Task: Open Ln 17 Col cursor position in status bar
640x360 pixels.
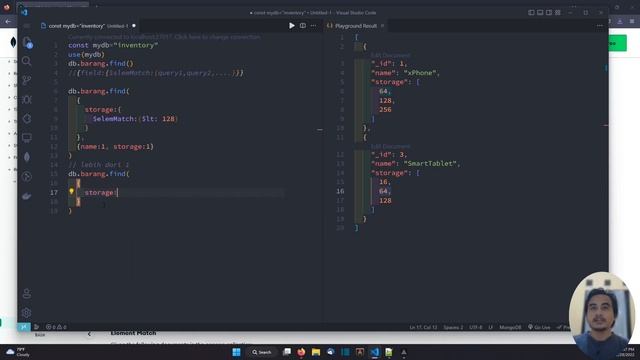Action: pos(423,327)
